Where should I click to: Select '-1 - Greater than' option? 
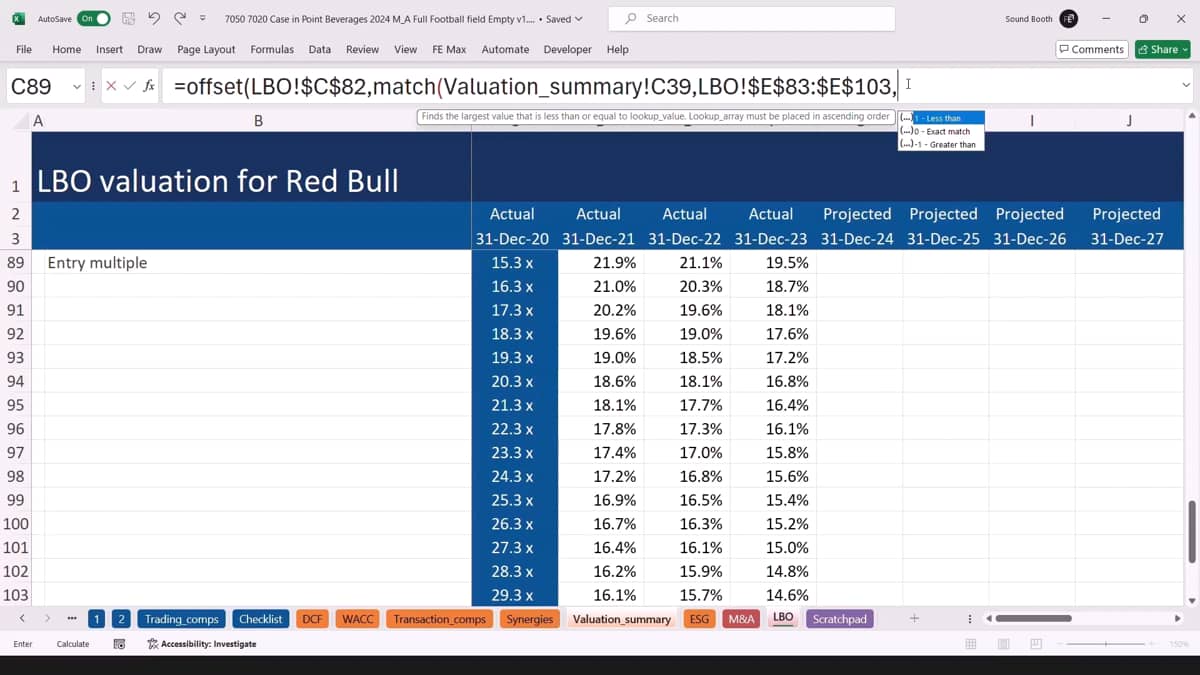tap(941, 144)
